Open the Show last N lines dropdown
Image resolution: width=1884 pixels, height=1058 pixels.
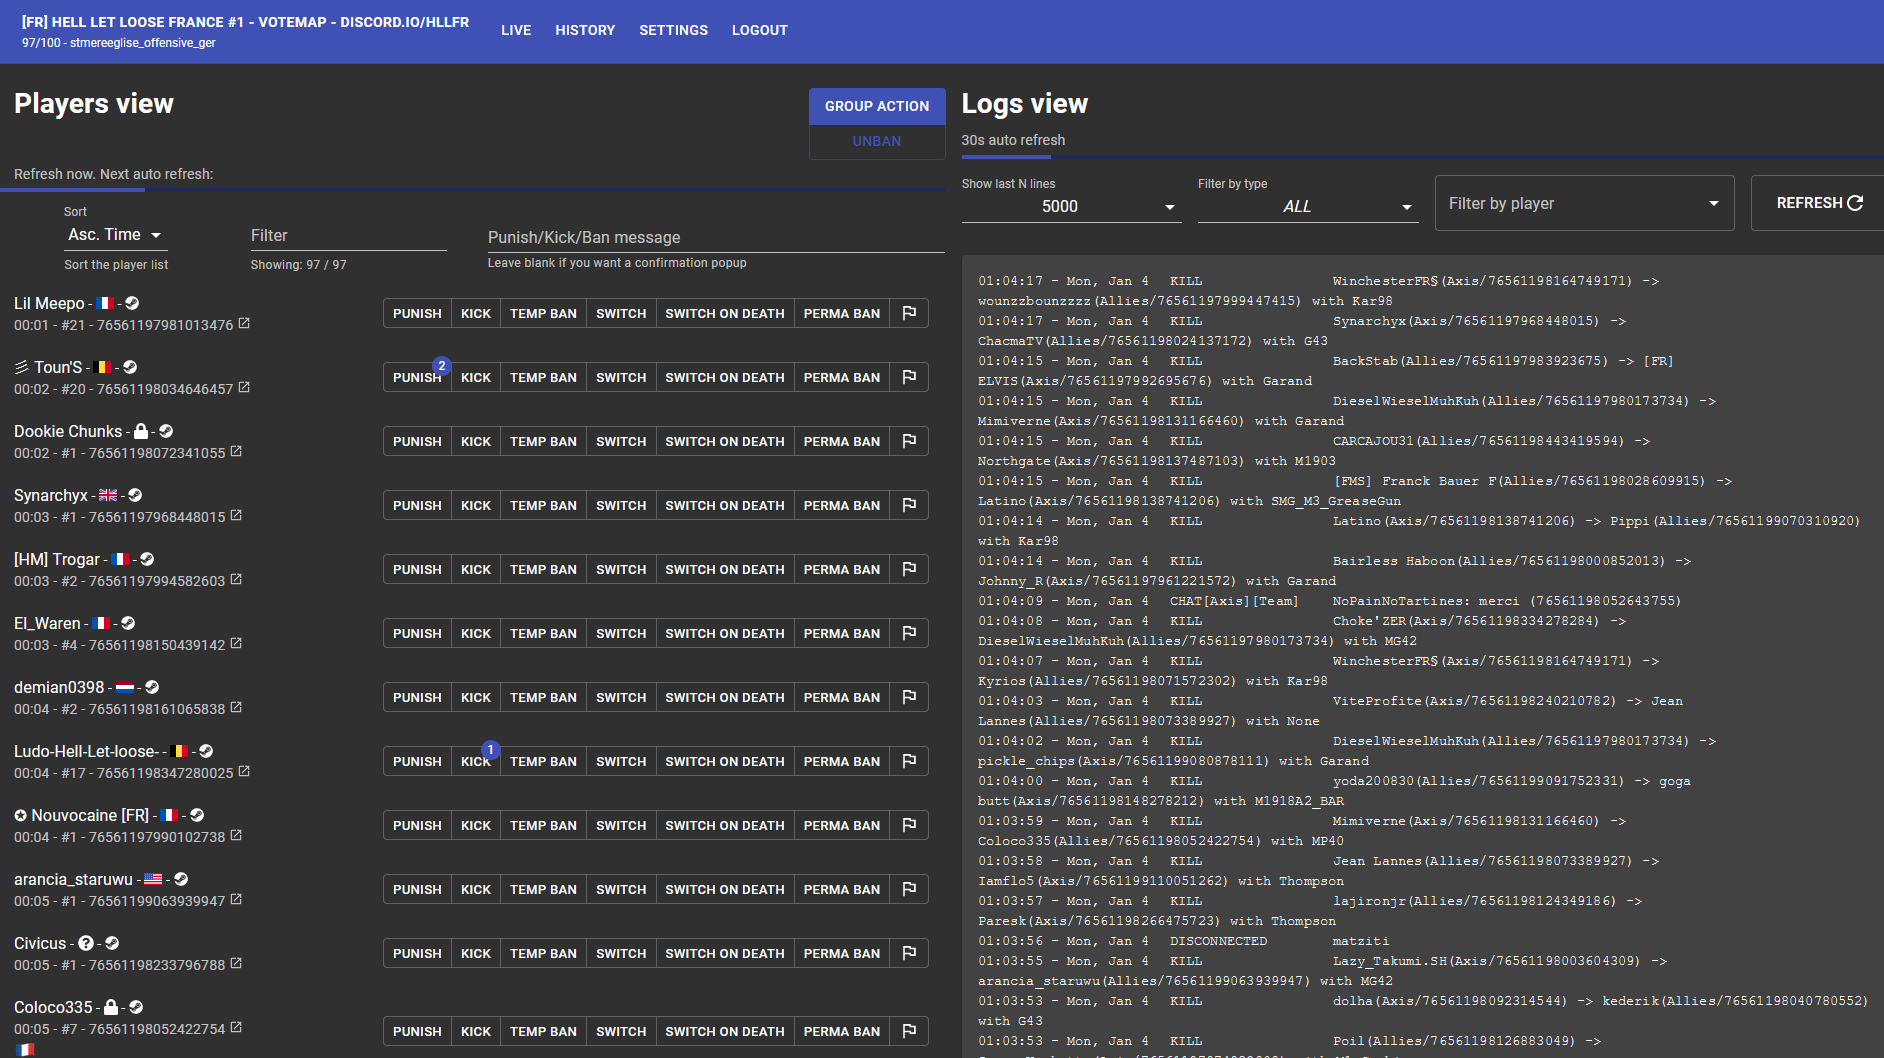(1071, 207)
